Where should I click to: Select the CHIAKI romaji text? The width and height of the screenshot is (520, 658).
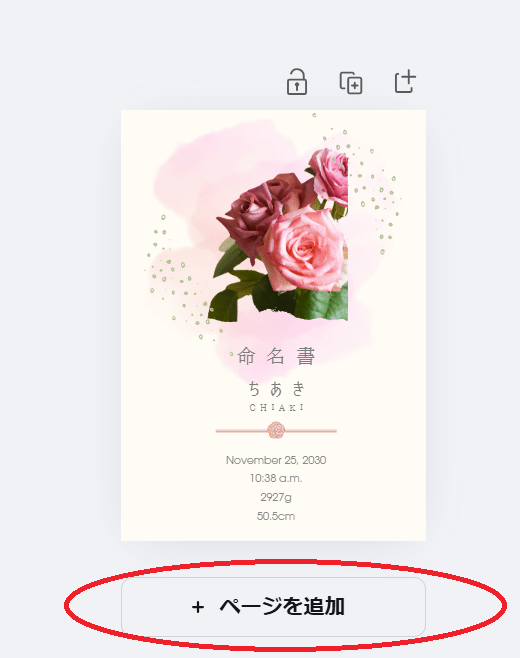276,407
